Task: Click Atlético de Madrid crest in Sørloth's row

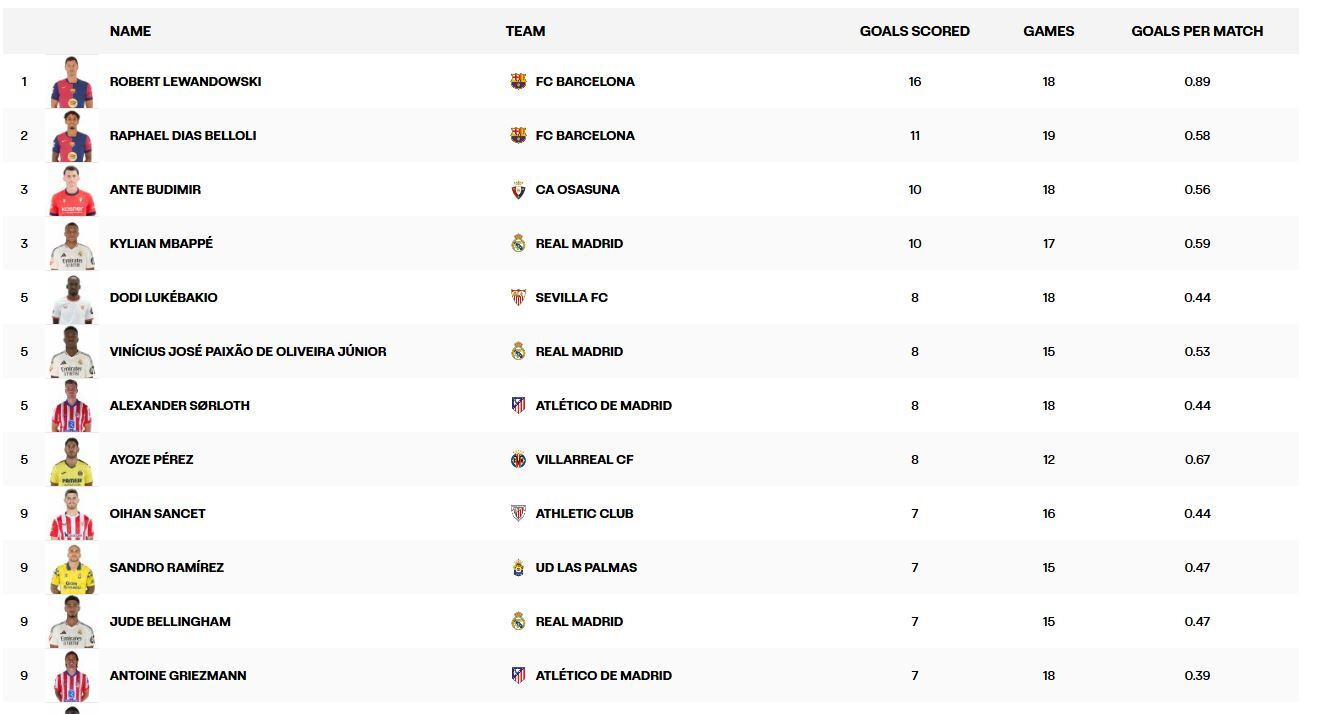Action: pyautogui.click(x=518, y=406)
